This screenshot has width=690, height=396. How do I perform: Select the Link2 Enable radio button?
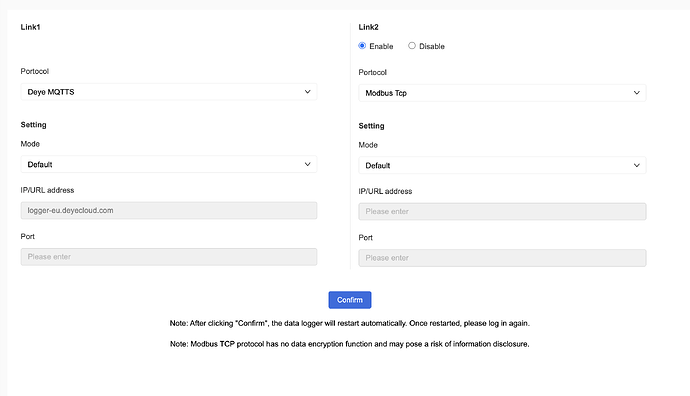(x=362, y=46)
